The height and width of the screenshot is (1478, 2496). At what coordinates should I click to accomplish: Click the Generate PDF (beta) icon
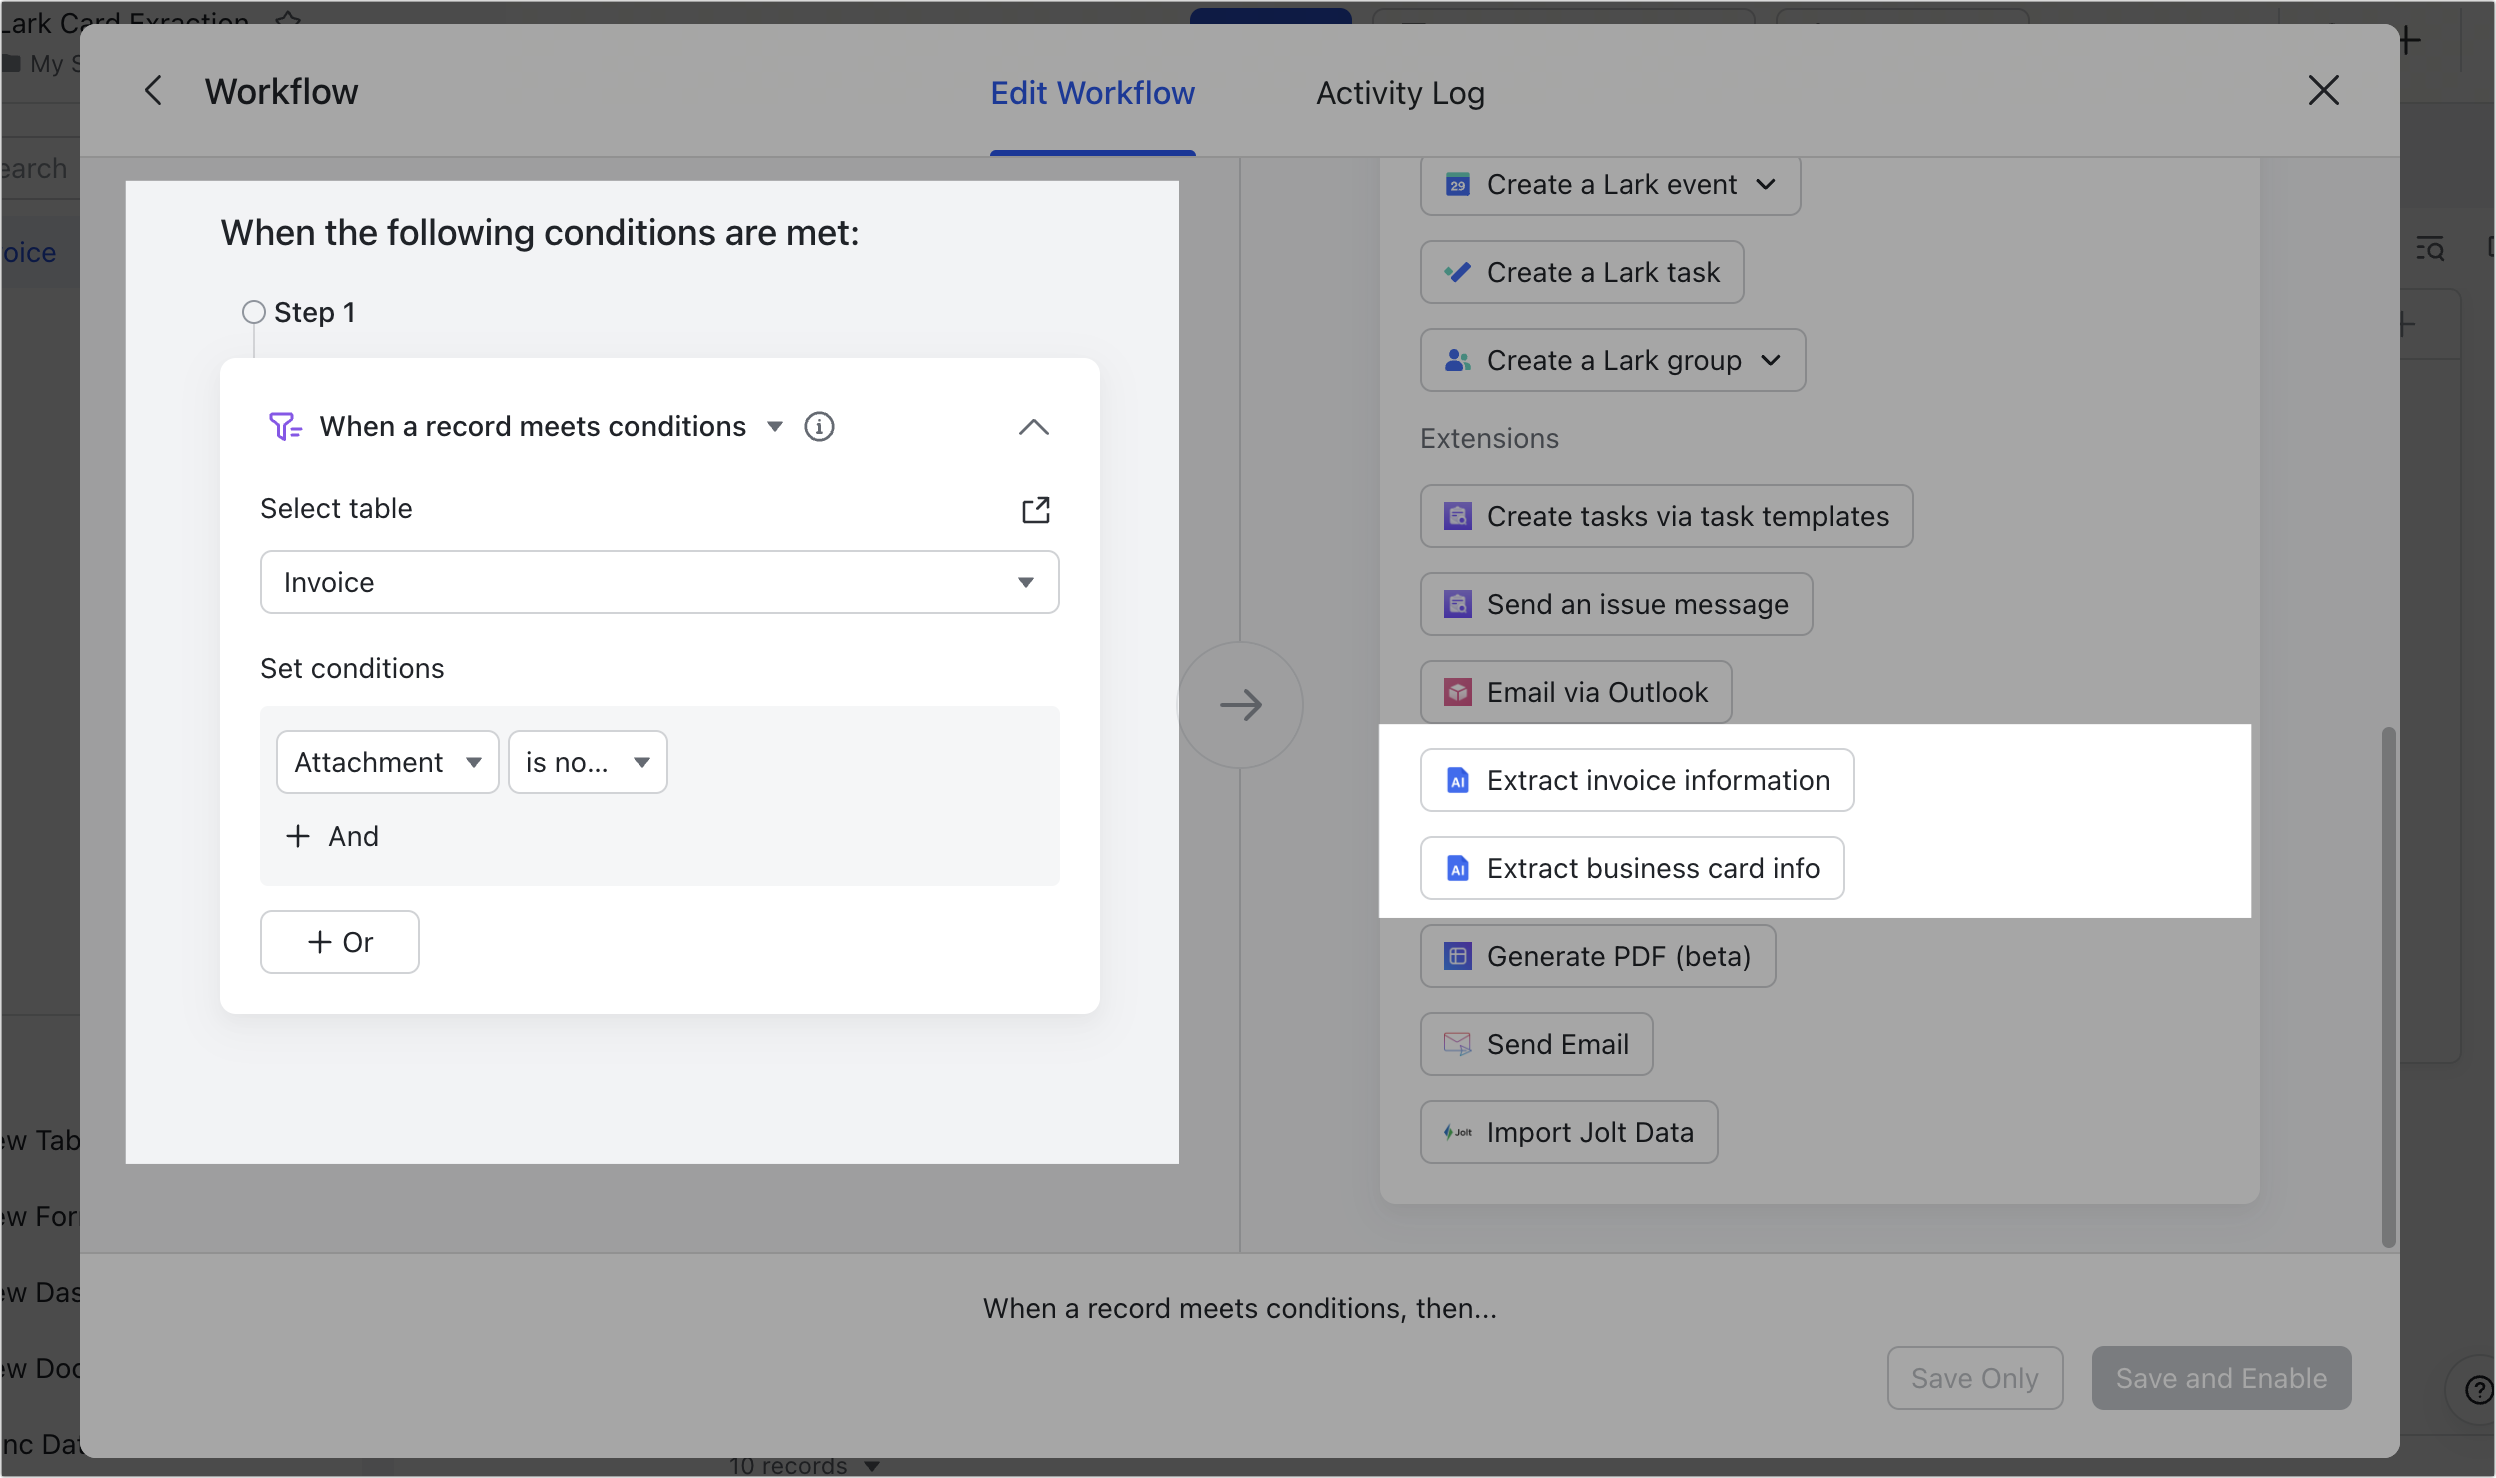[x=1458, y=957]
